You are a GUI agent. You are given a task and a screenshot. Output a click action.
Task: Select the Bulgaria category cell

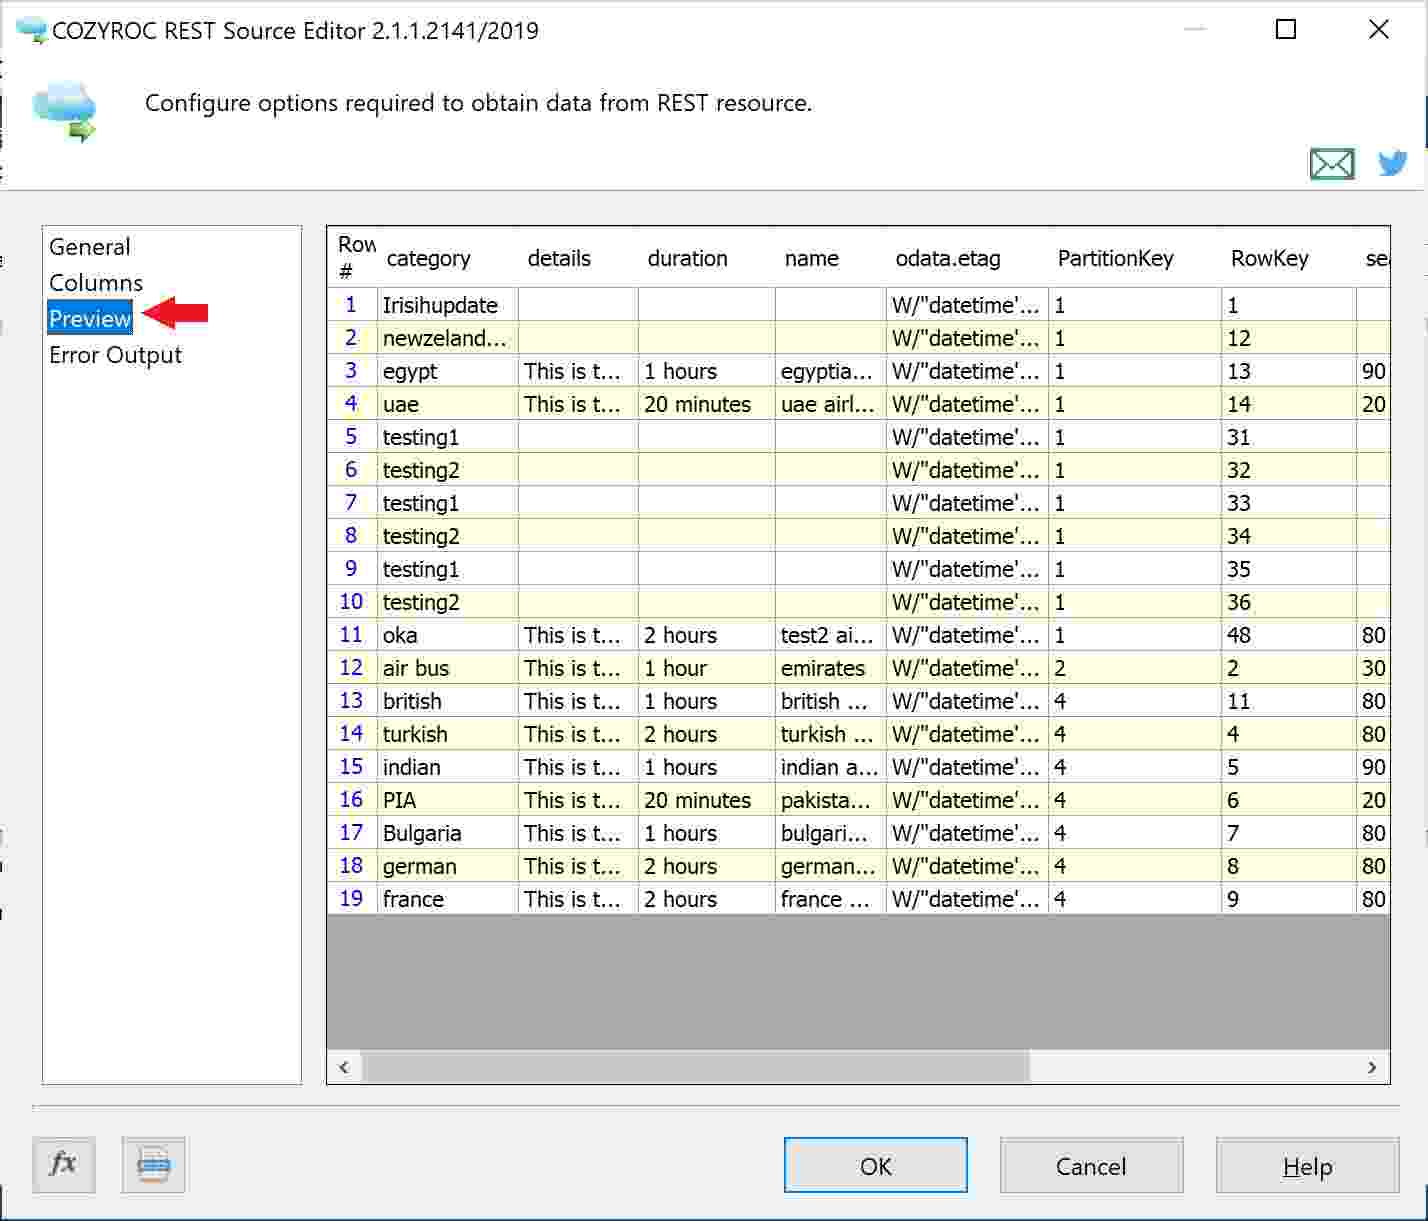click(447, 833)
